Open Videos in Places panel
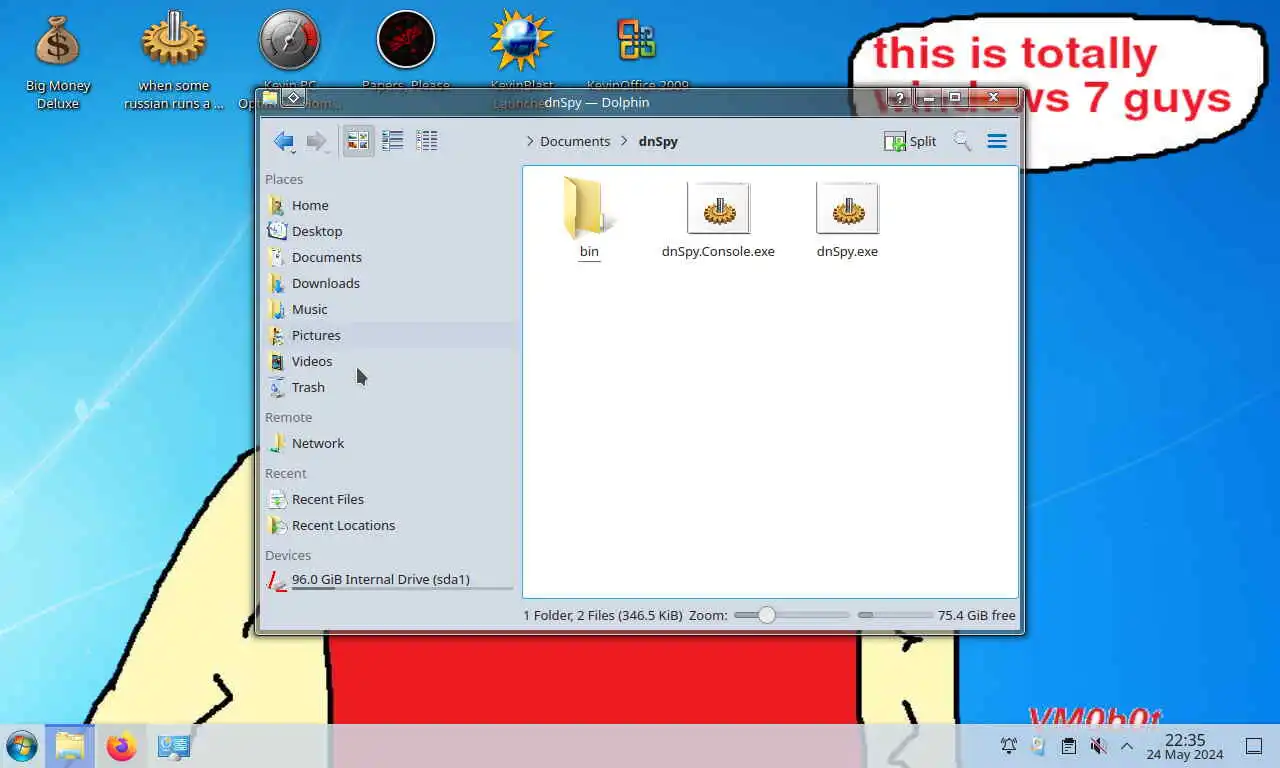This screenshot has width=1280, height=768. 388,361
